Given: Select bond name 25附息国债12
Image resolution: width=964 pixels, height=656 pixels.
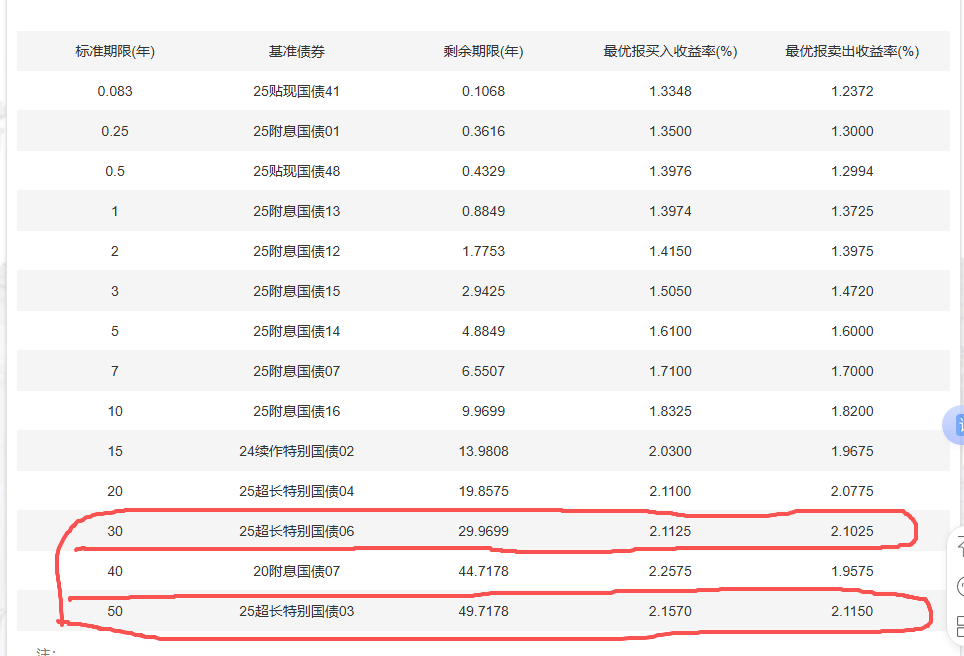Looking at the screenshot, I should [296, 251].
